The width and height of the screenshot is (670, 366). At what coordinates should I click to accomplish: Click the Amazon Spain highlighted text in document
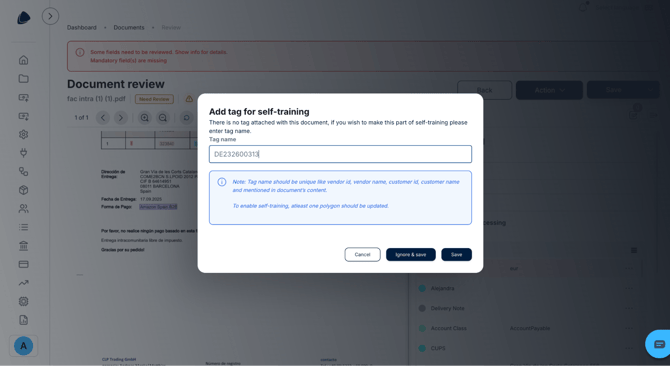click(158, 207)
